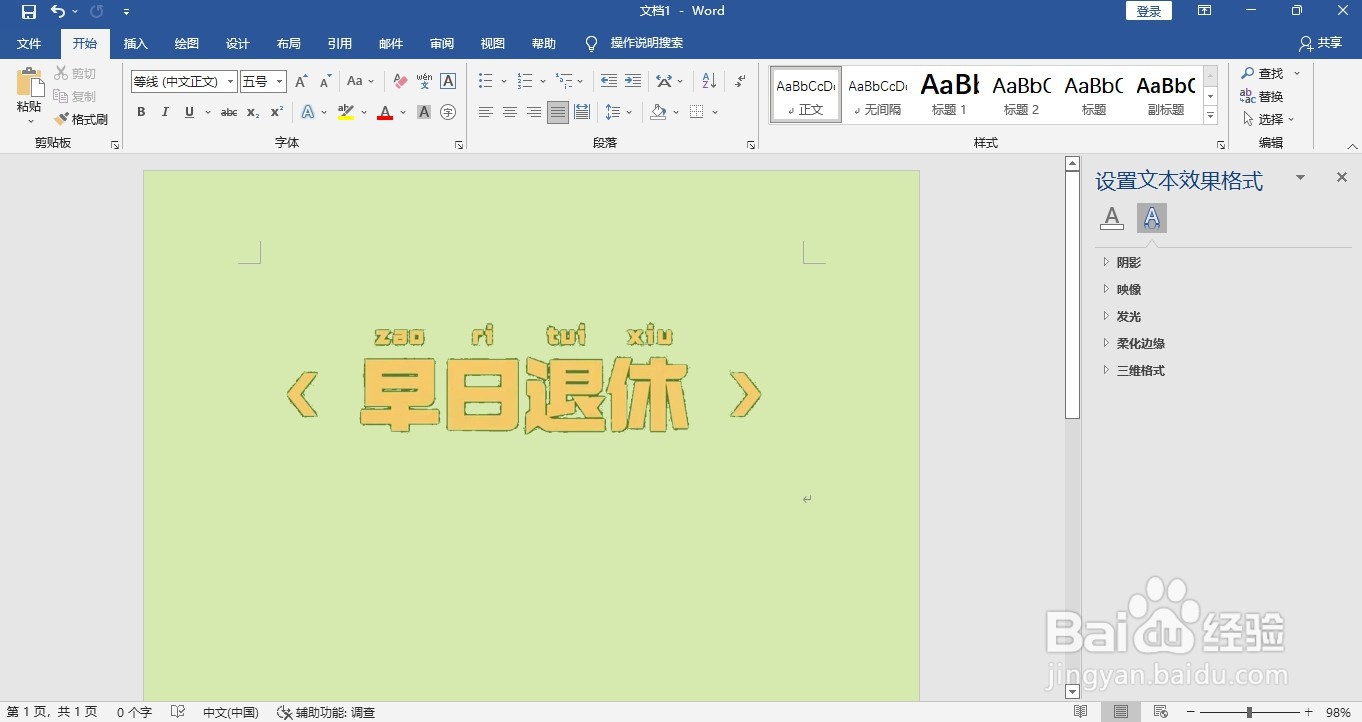Click the Undo icon on Quick Access Toolbar
Screen dimensions: 1362x722
pyautogui.click(x=59, y=11)
